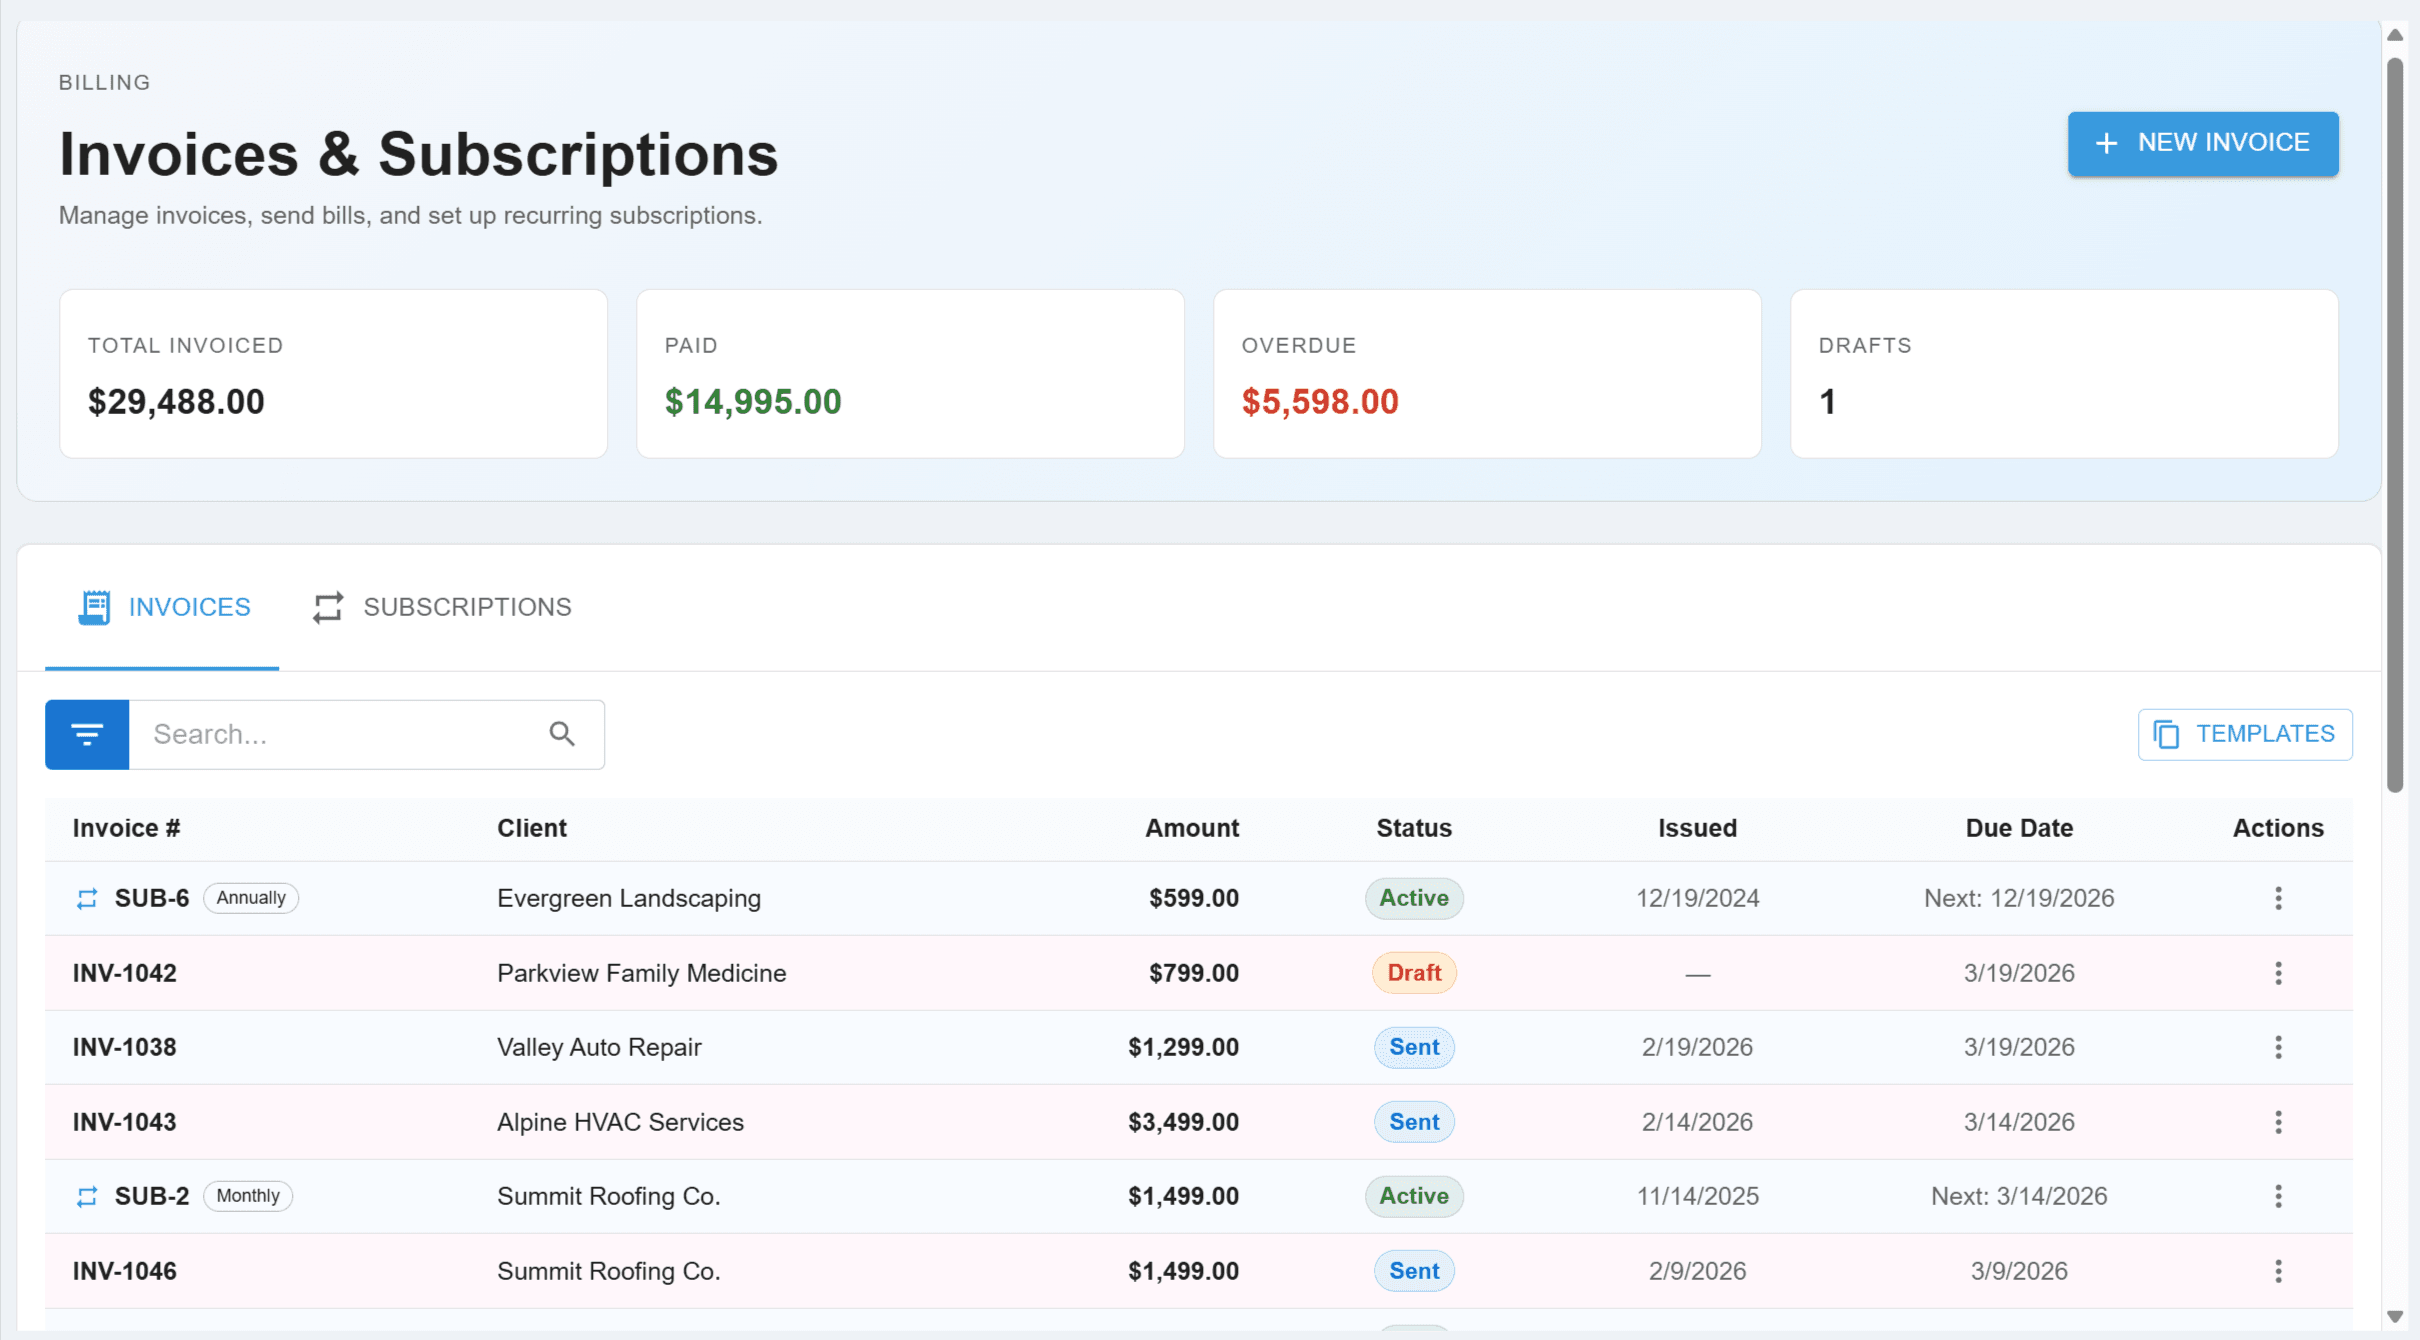Image resolution: width=2420 pixels, height=1340 pixels.
Task: Click Sent status badge for Alpine HVAC Services
Action: tap(1414, 1122)
